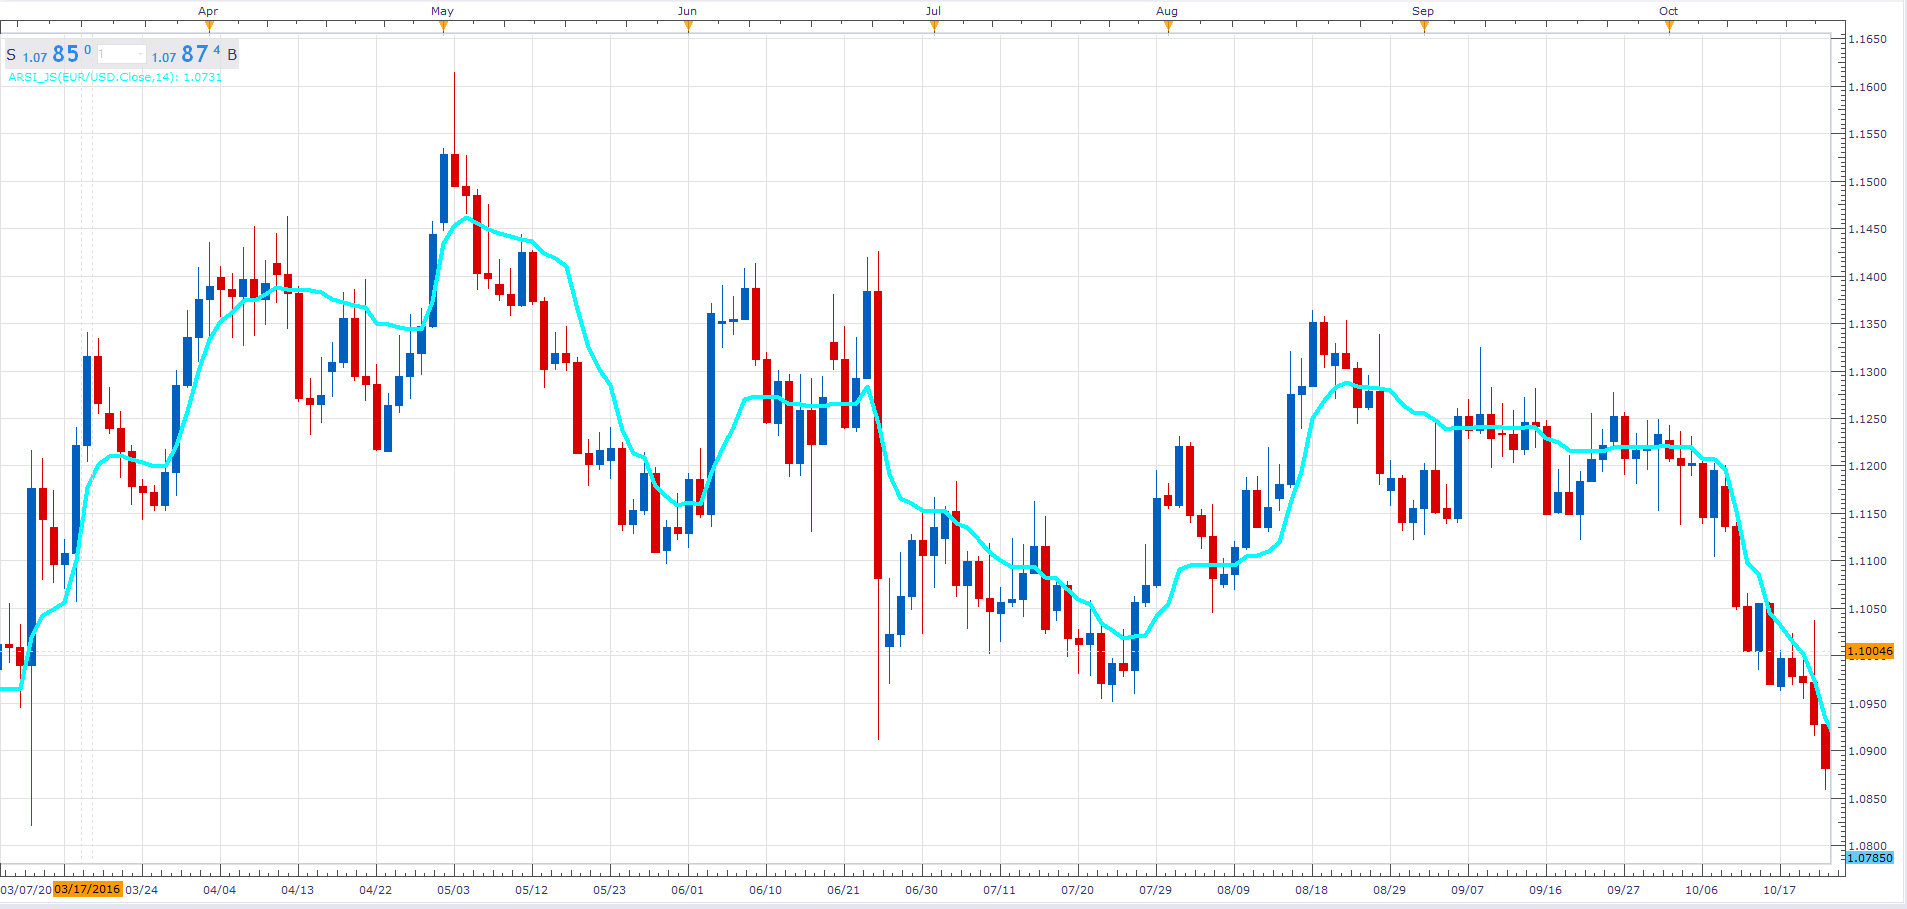Click the 1.1400 price axis label
This screenshot has height=909, width=1907.
1868,277
